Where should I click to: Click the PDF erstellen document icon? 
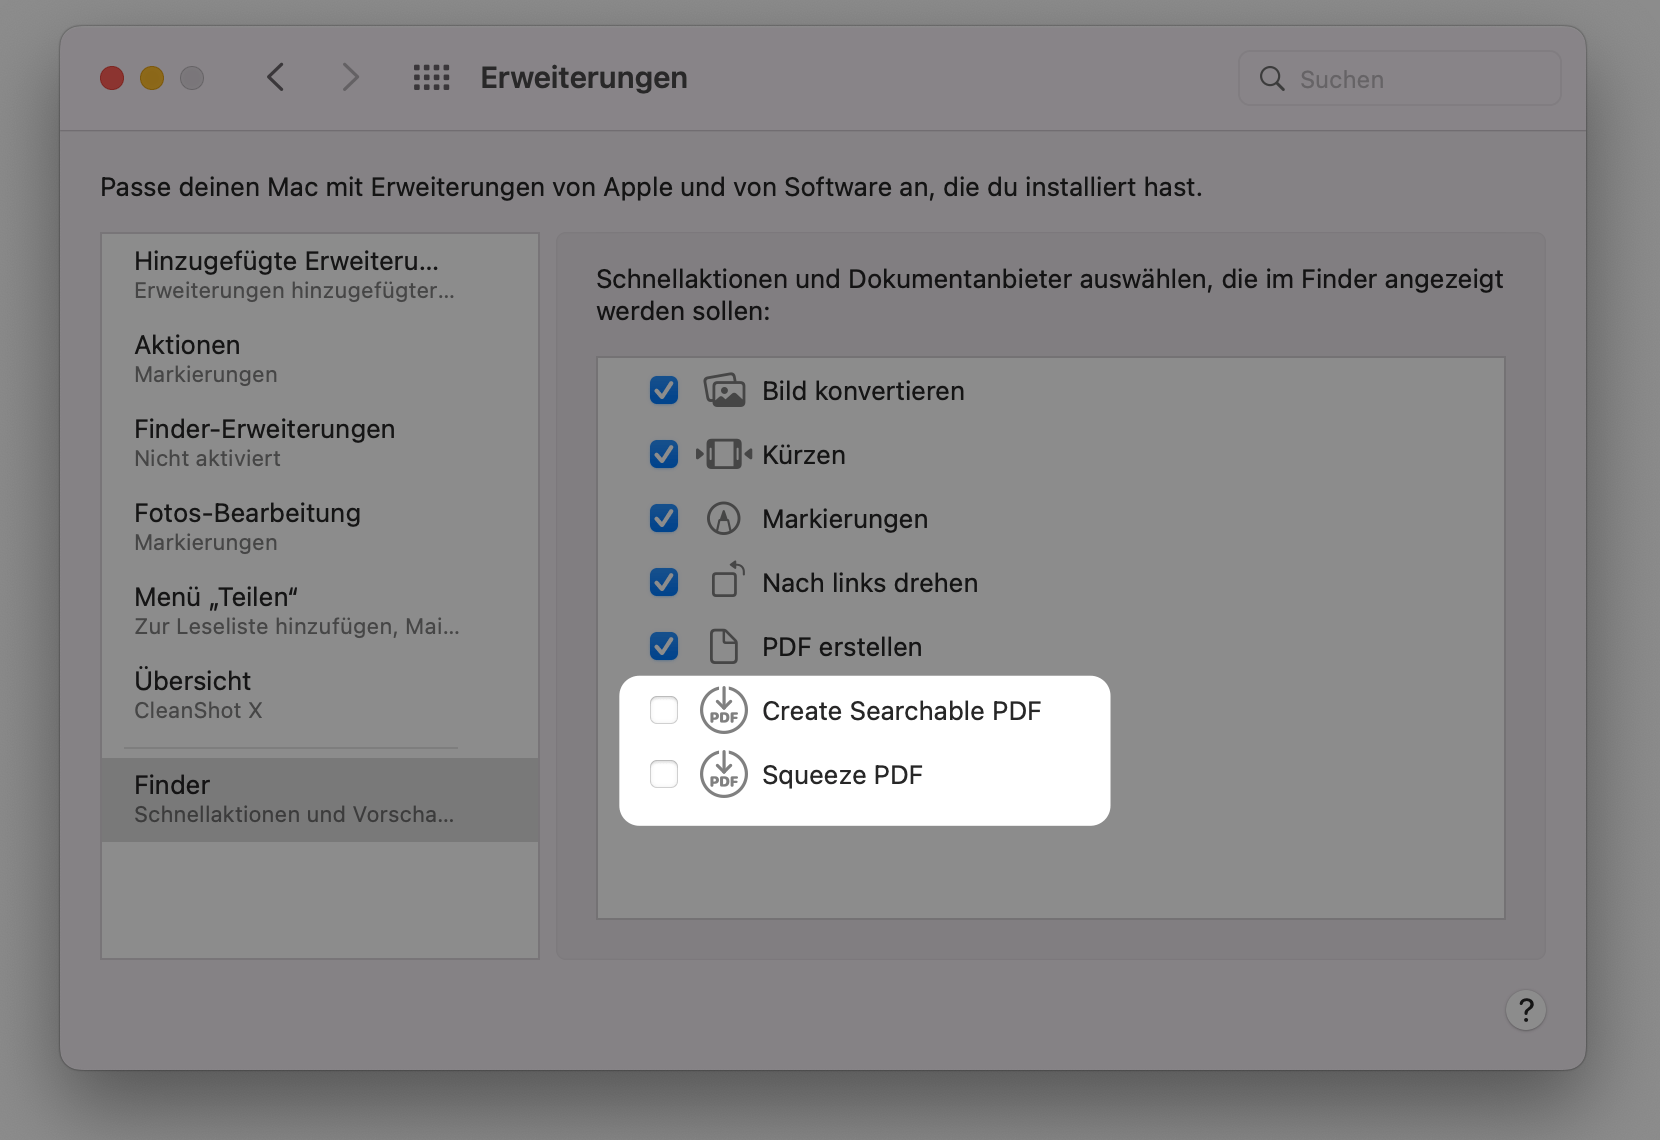coord(724,647)
